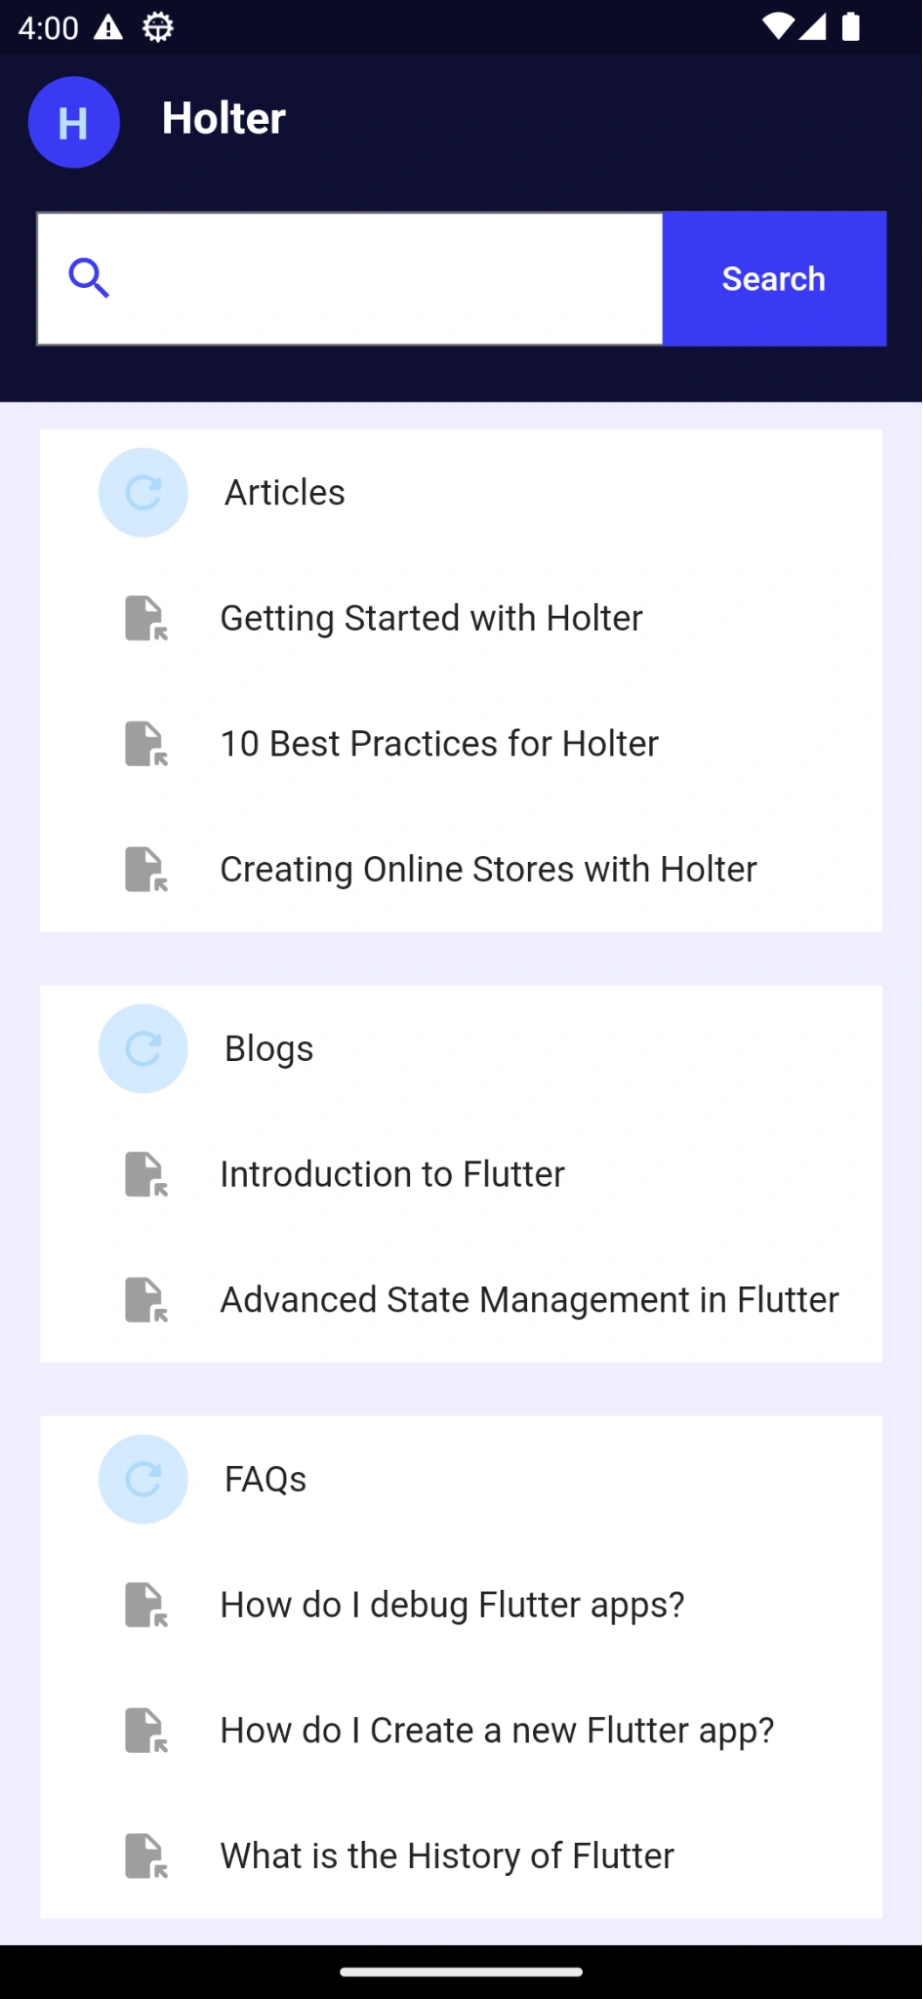923x1999 pixels.
Task: Open Creating Online Stores with Holter article
Action: (488, 869)
